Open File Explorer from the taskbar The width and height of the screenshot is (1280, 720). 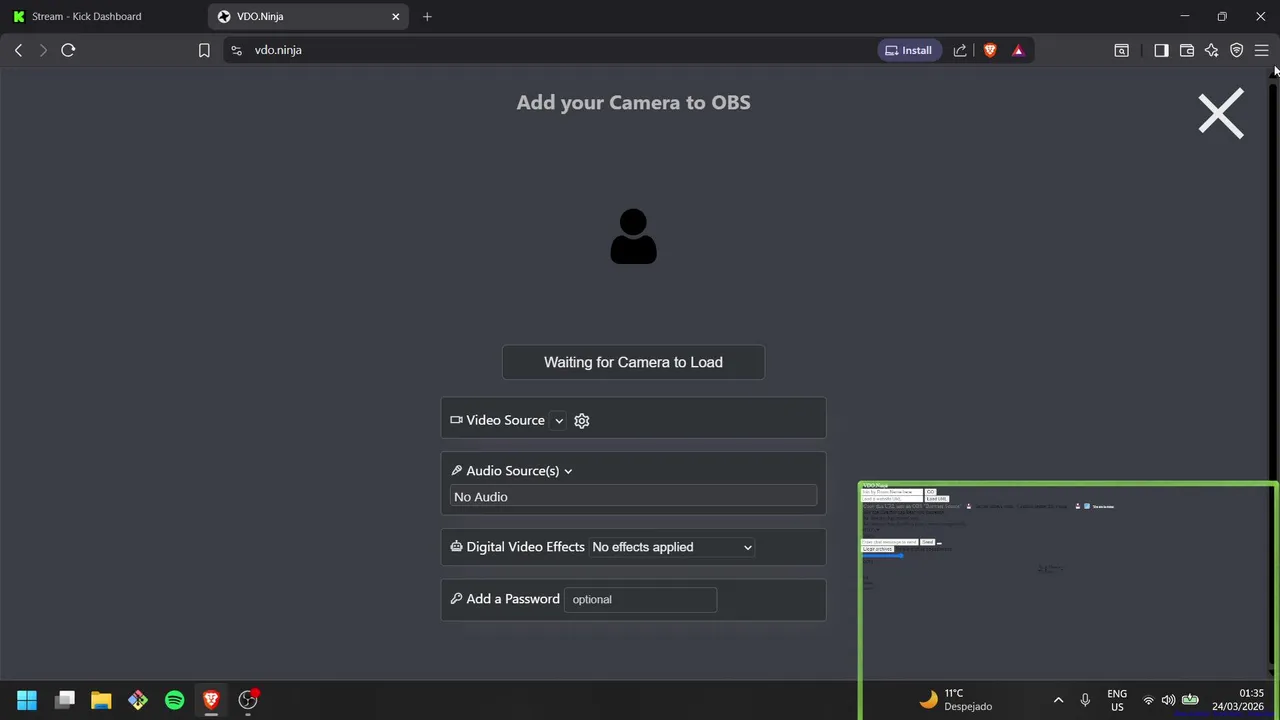(101, 700)
